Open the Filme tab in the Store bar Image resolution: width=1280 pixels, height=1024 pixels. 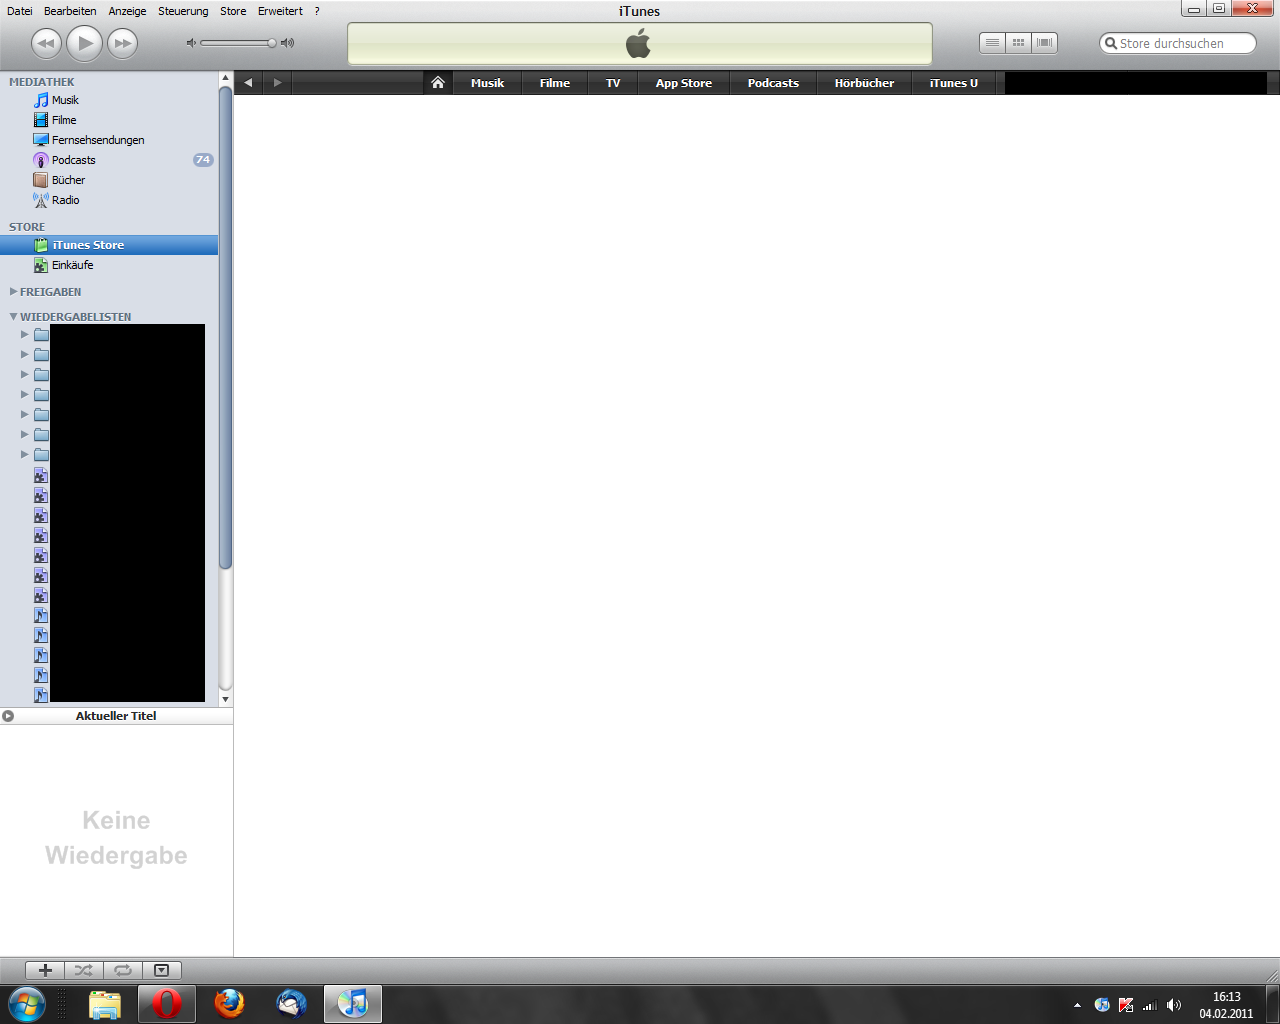(555, 83)
